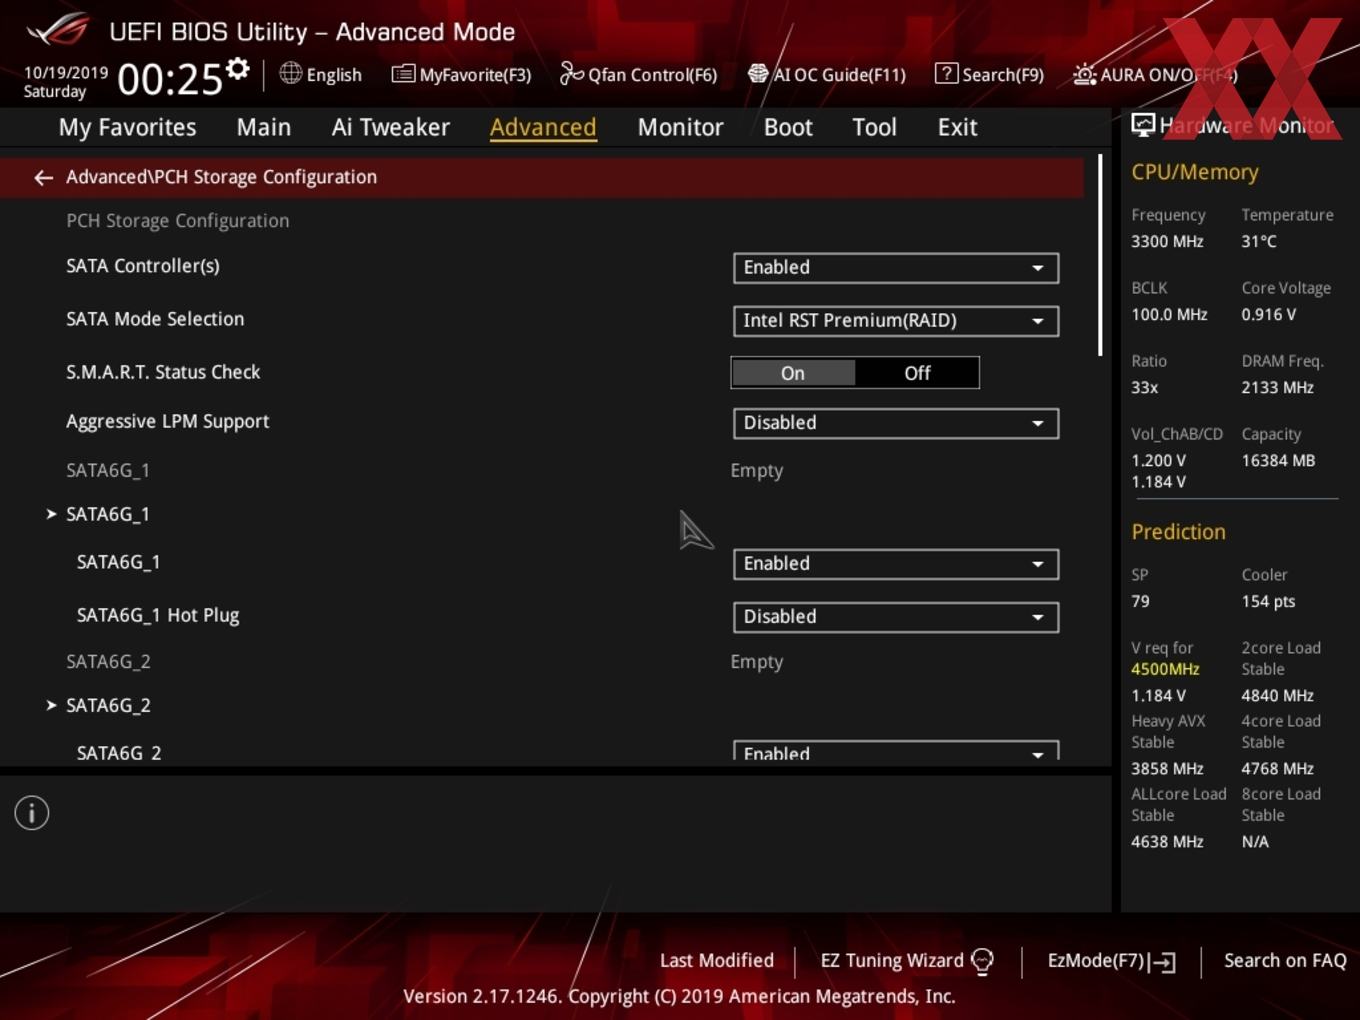Select the SATA Mode Selection label
The height and width of the screenshot is (1020, 1360).
click(x=155, y=319)
